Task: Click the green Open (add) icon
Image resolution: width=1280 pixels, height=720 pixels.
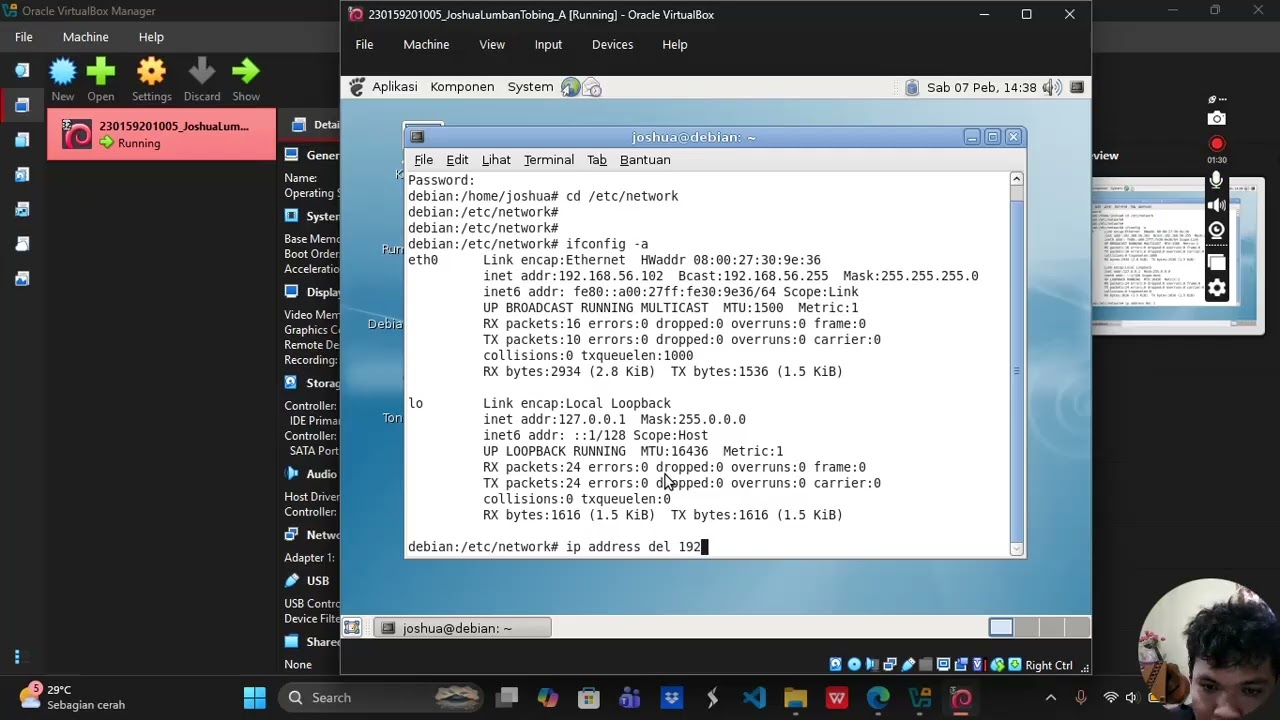Action: [100, 72]
